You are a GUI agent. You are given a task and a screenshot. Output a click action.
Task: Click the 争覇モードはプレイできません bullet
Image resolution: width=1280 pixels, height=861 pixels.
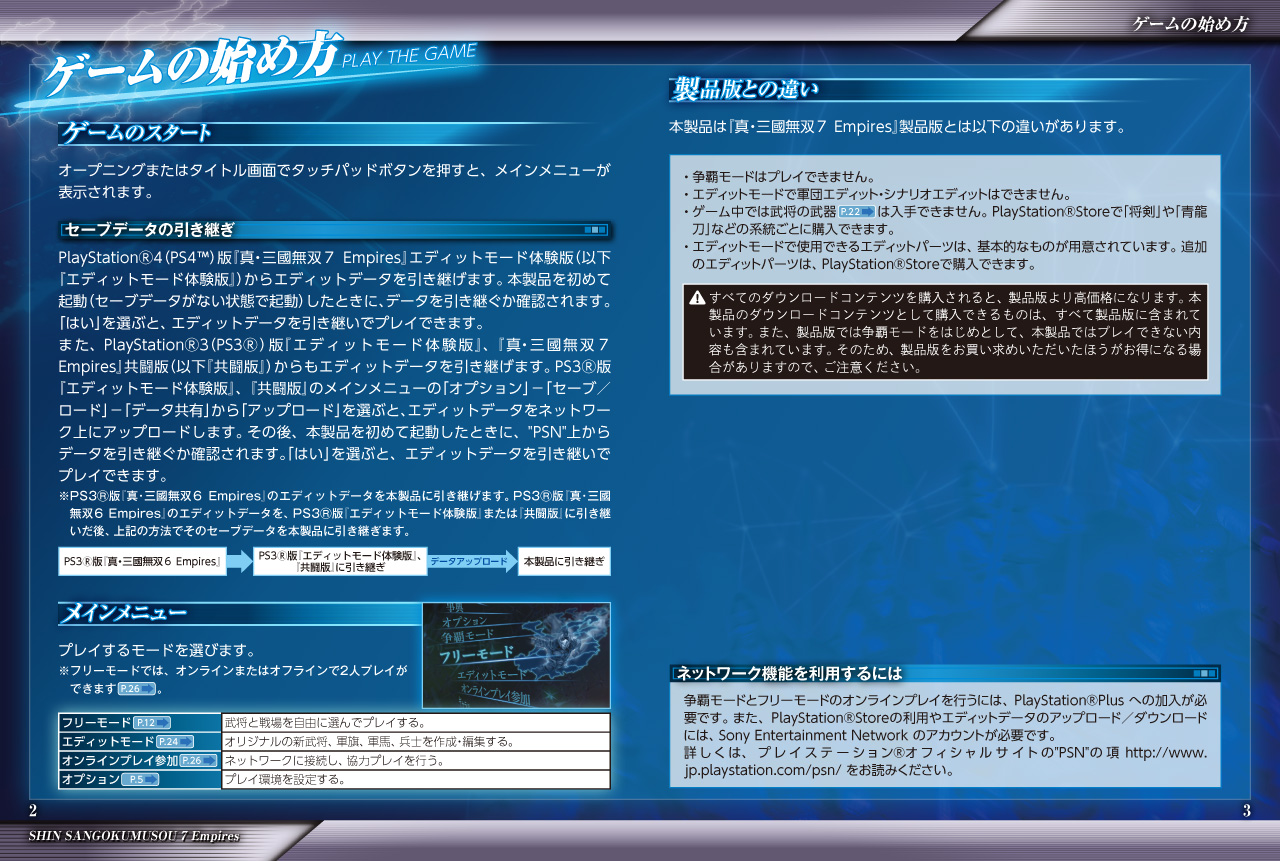780,177
